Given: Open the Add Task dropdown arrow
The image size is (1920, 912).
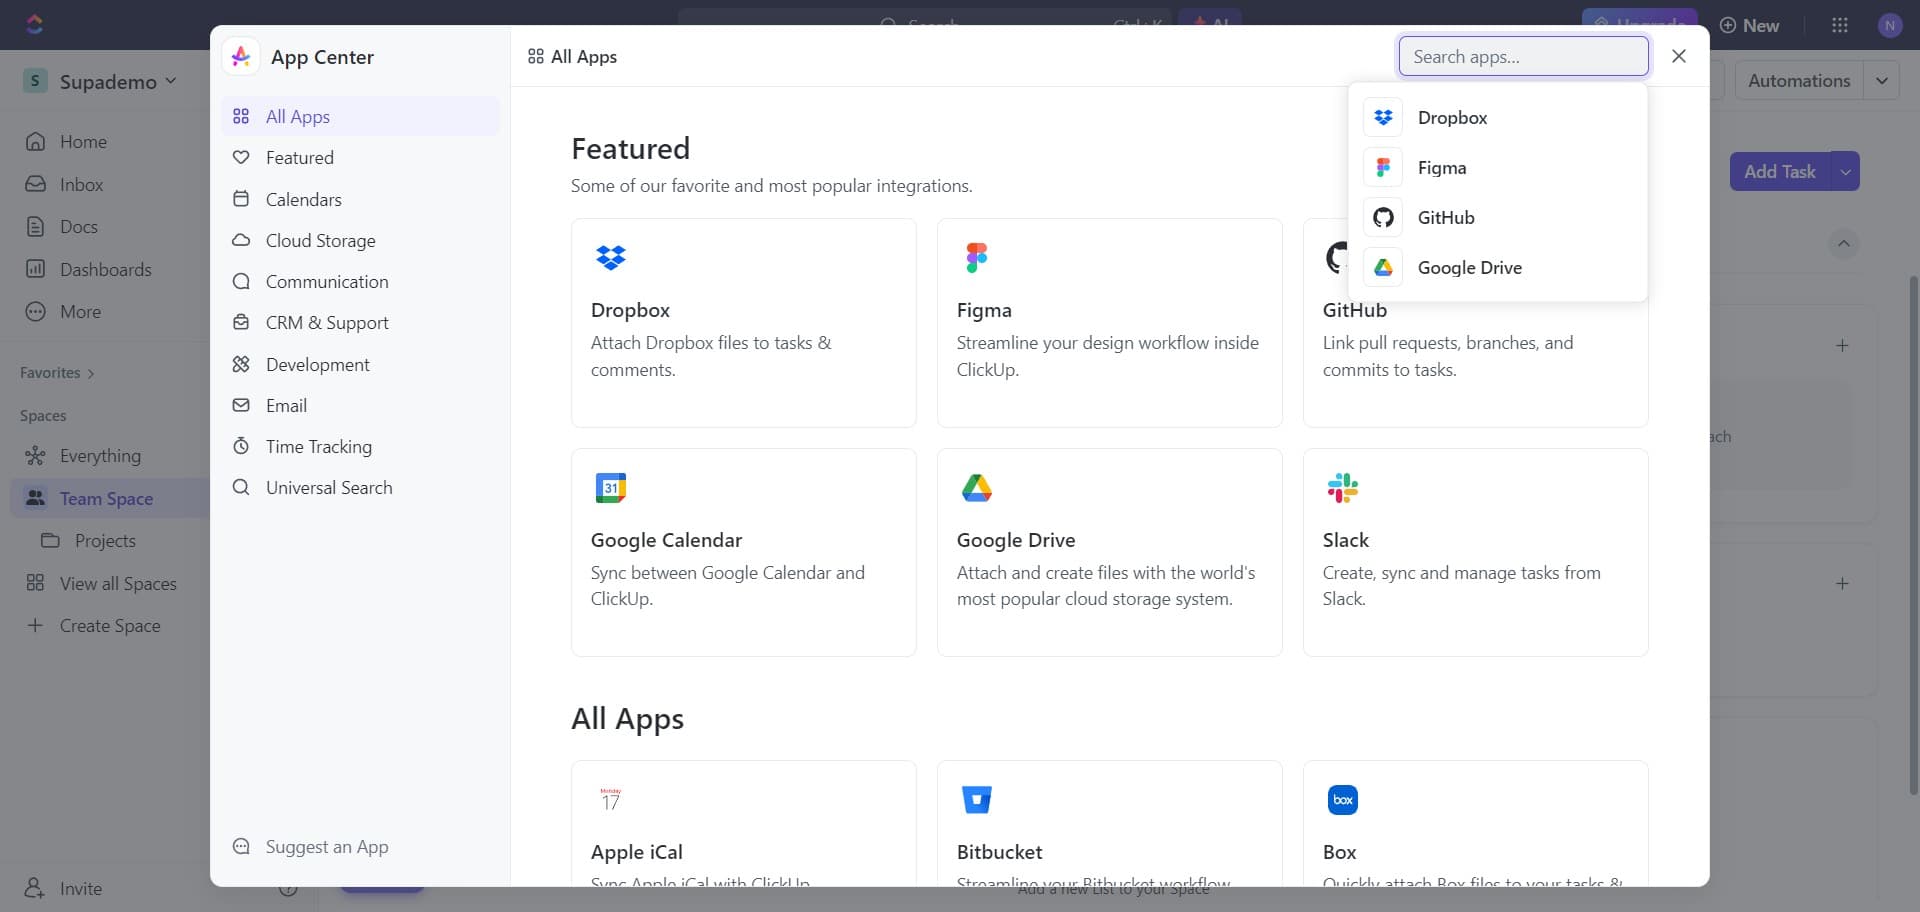Looking at the screenshot, I should coord(1846,171).
